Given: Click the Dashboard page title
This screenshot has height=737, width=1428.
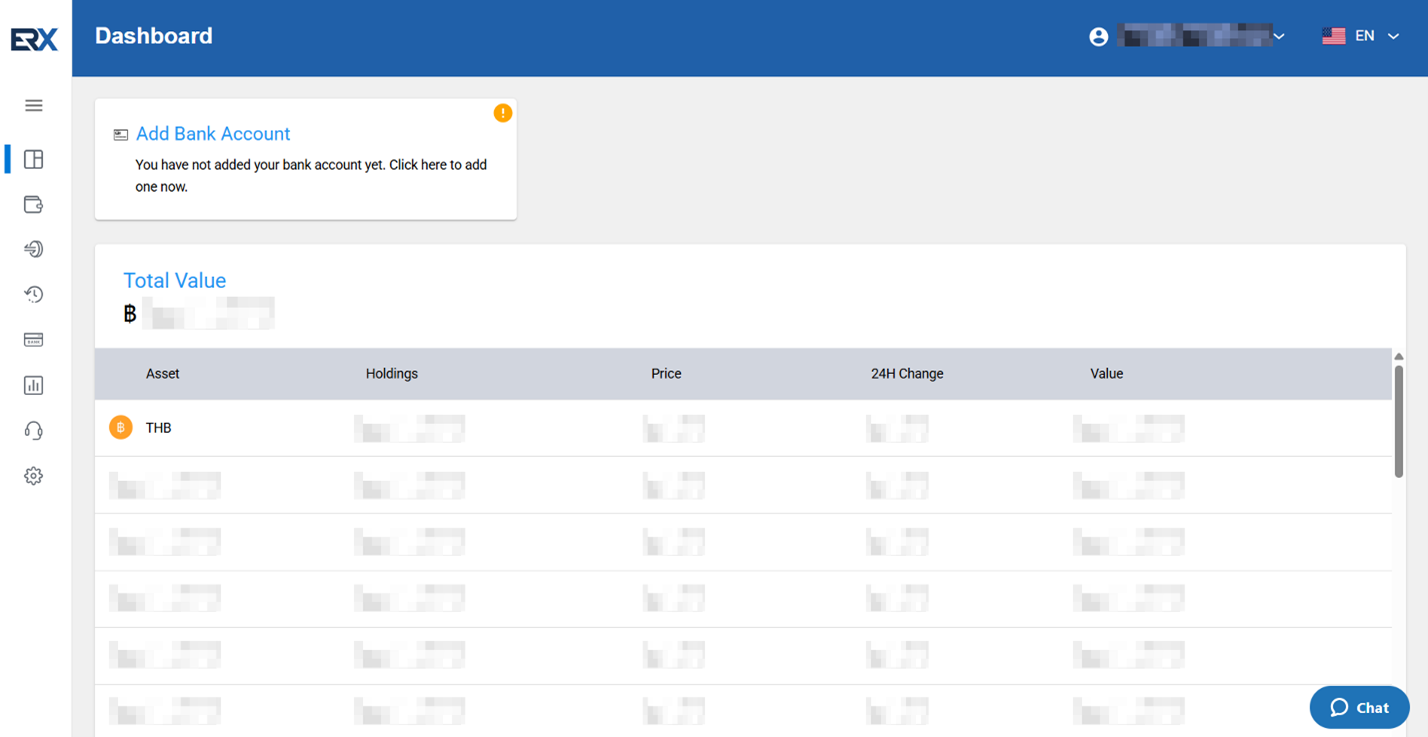Looking at the screenshot, I should (154, 36).
